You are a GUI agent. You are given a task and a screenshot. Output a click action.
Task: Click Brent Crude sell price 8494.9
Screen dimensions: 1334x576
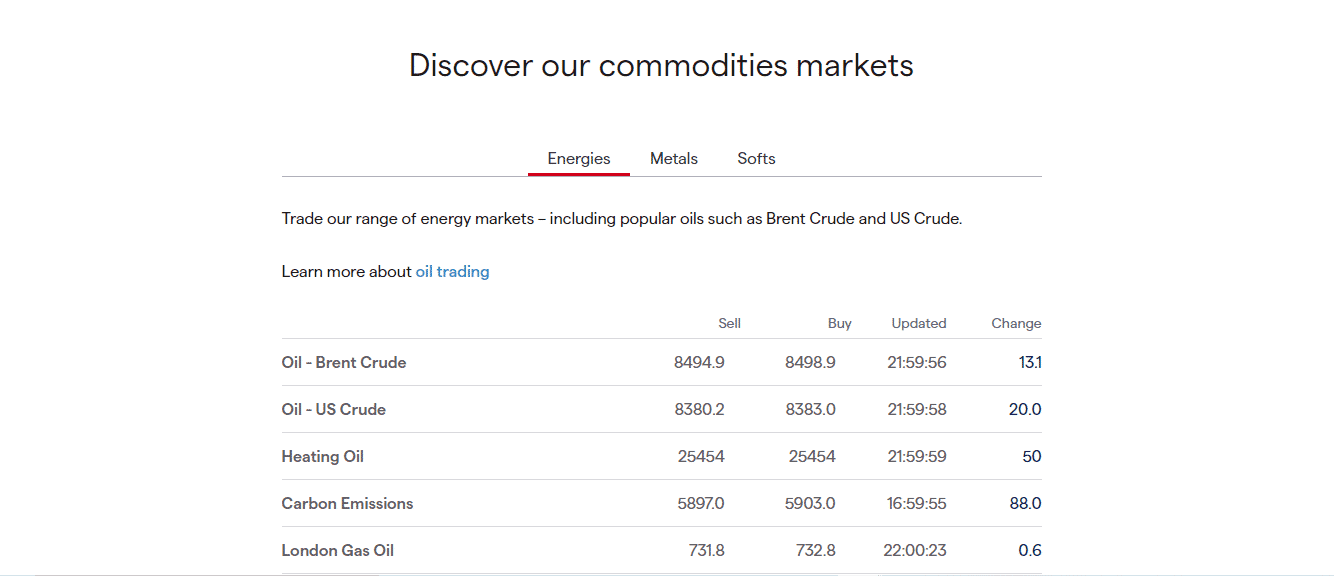699,362
